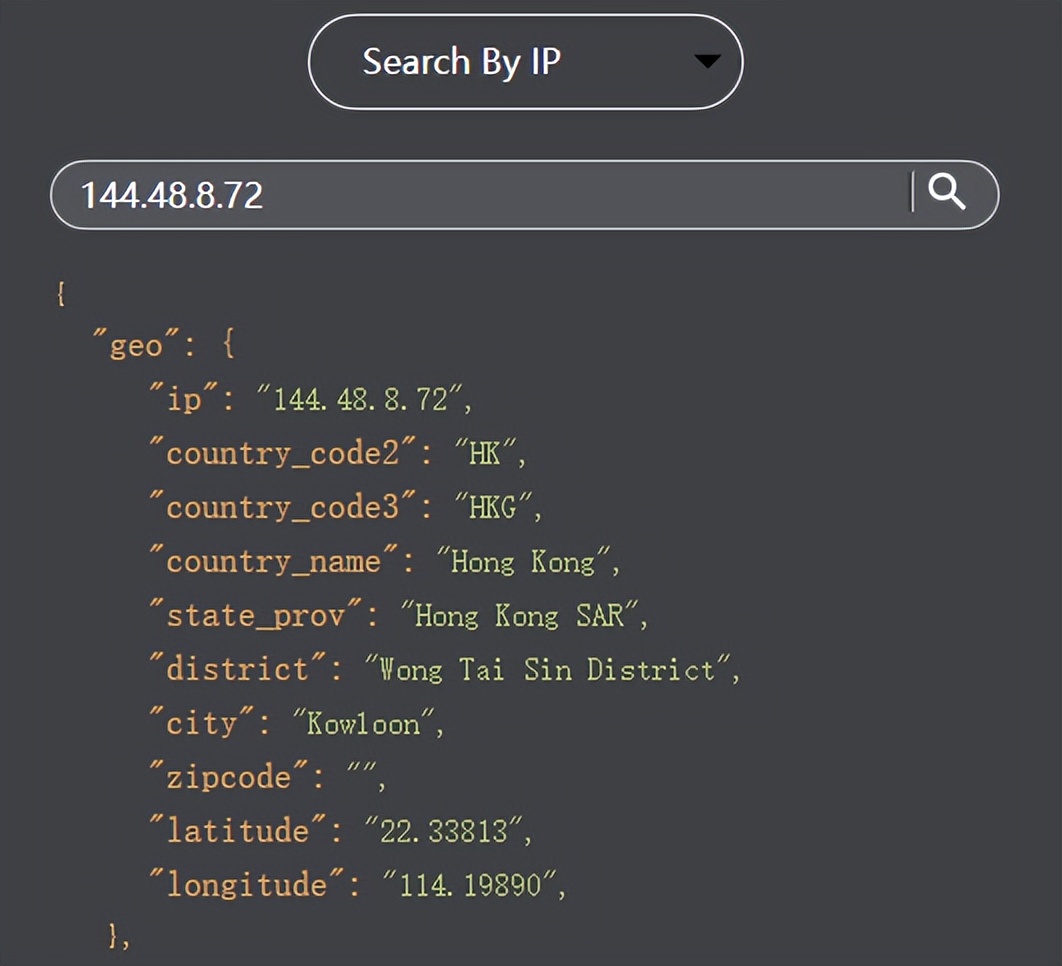The width and height of the screenshot is (1062, 966).
Task: Click the opening curly brace of the JSON
Action: tap(61, 294)
